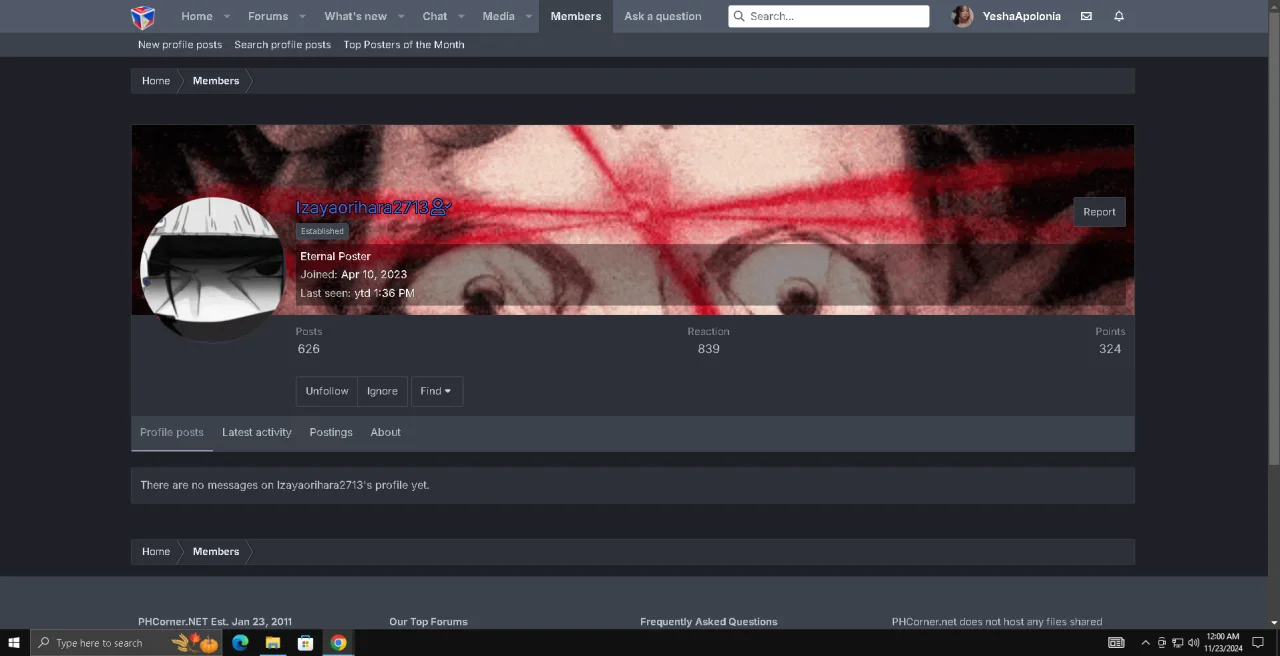This screenshot has width=1280, height=656.
Task: Switch to the Postings tab
Action: coord(331,432)
